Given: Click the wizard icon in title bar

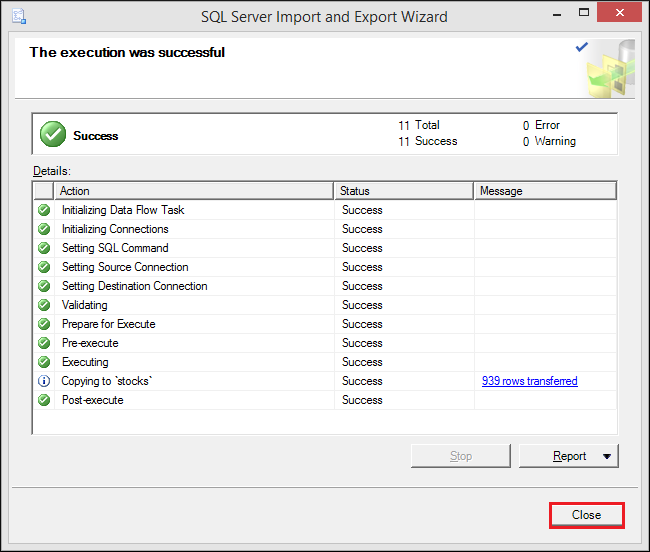Looking at the screenshot, I should pyautogui.click(x=19, y=17).
